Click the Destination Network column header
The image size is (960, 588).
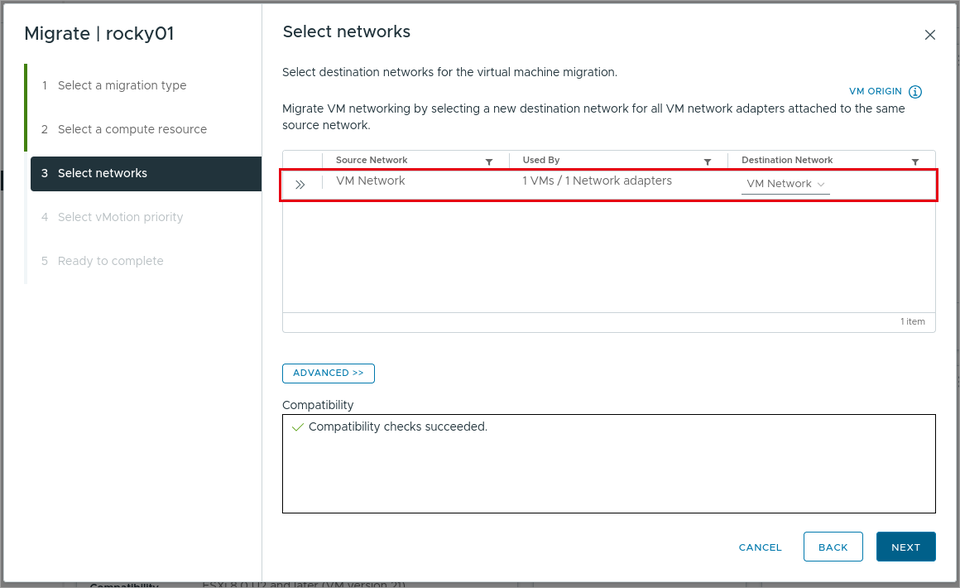click(787, 160)
